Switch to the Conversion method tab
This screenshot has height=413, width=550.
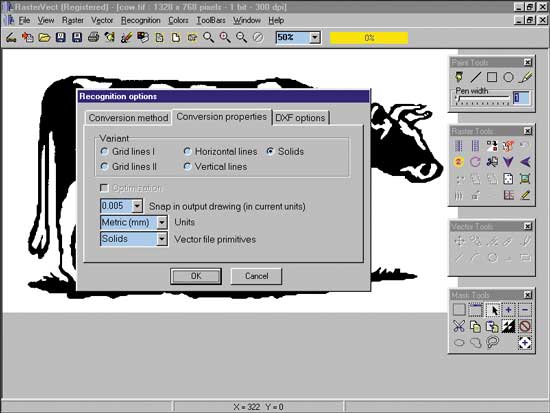coord(128,118)
